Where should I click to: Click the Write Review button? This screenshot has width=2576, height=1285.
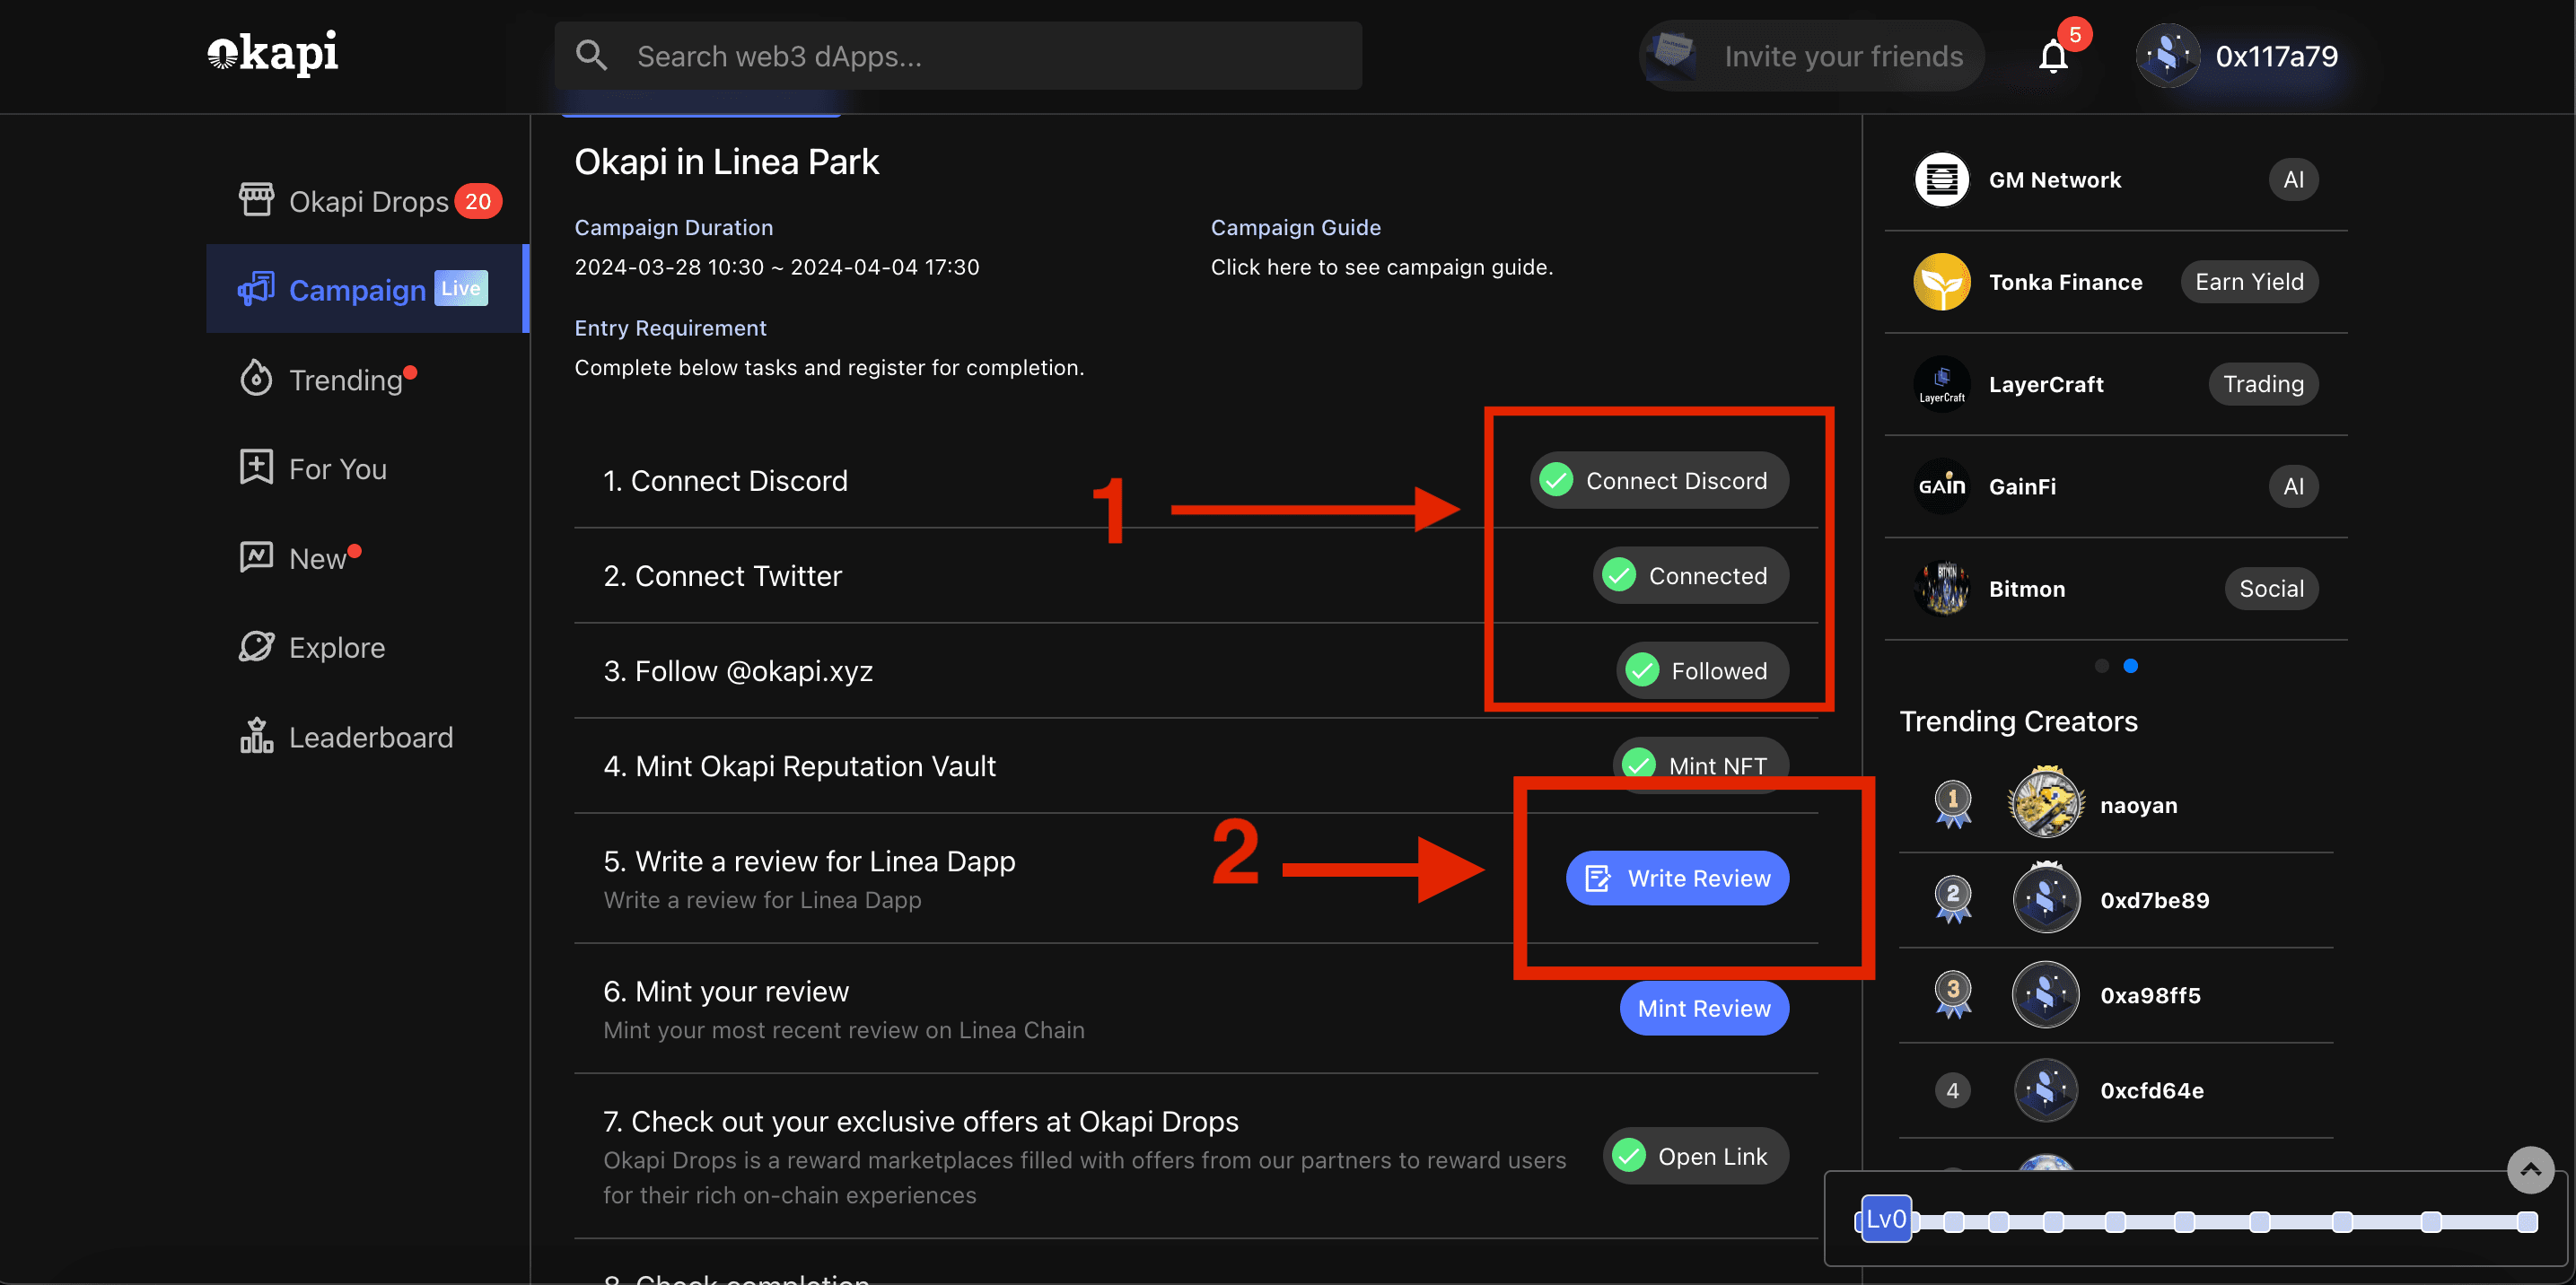coord(1677,878)
